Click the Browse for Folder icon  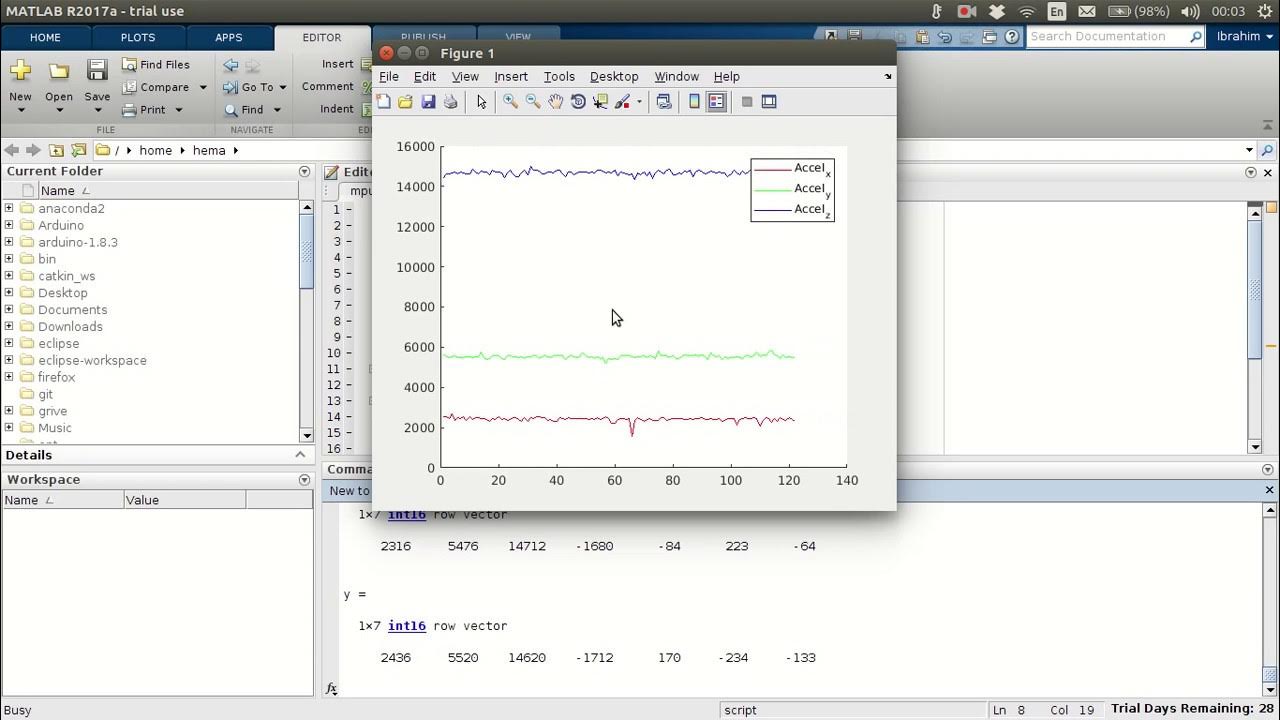point(79,150)
